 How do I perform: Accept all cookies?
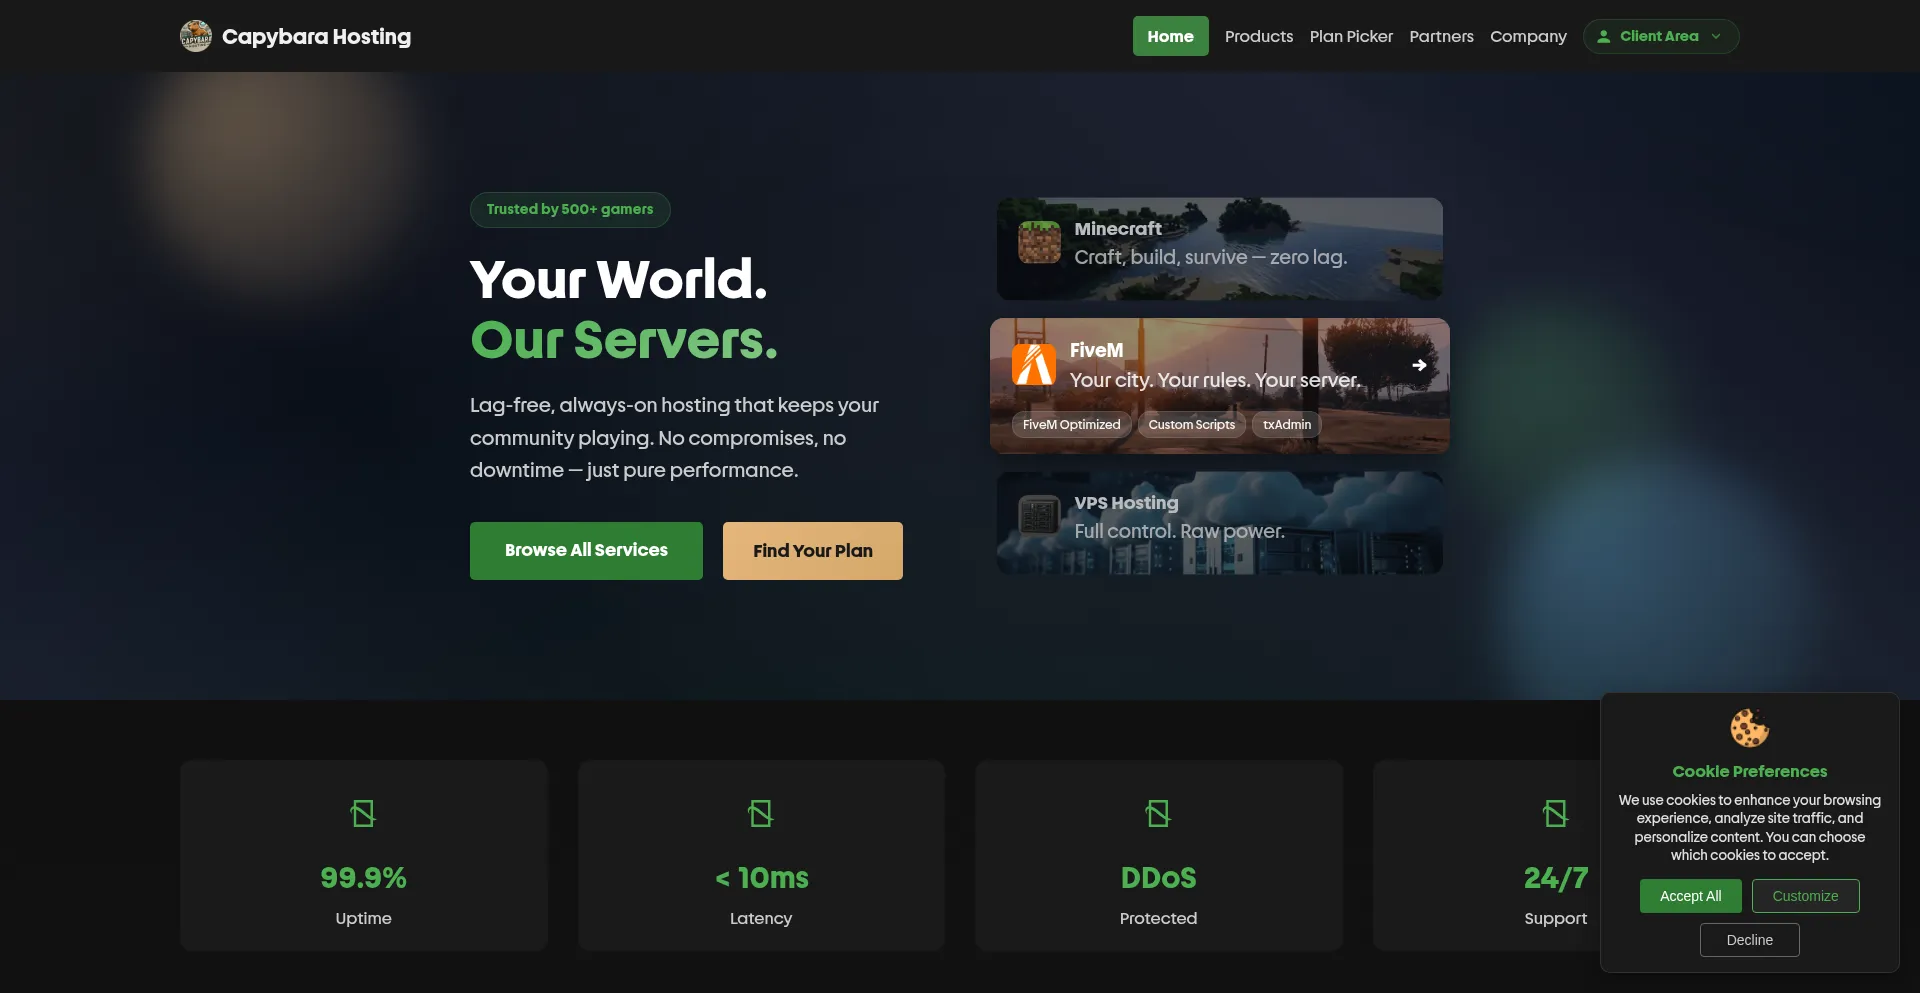pos(1691,896)
